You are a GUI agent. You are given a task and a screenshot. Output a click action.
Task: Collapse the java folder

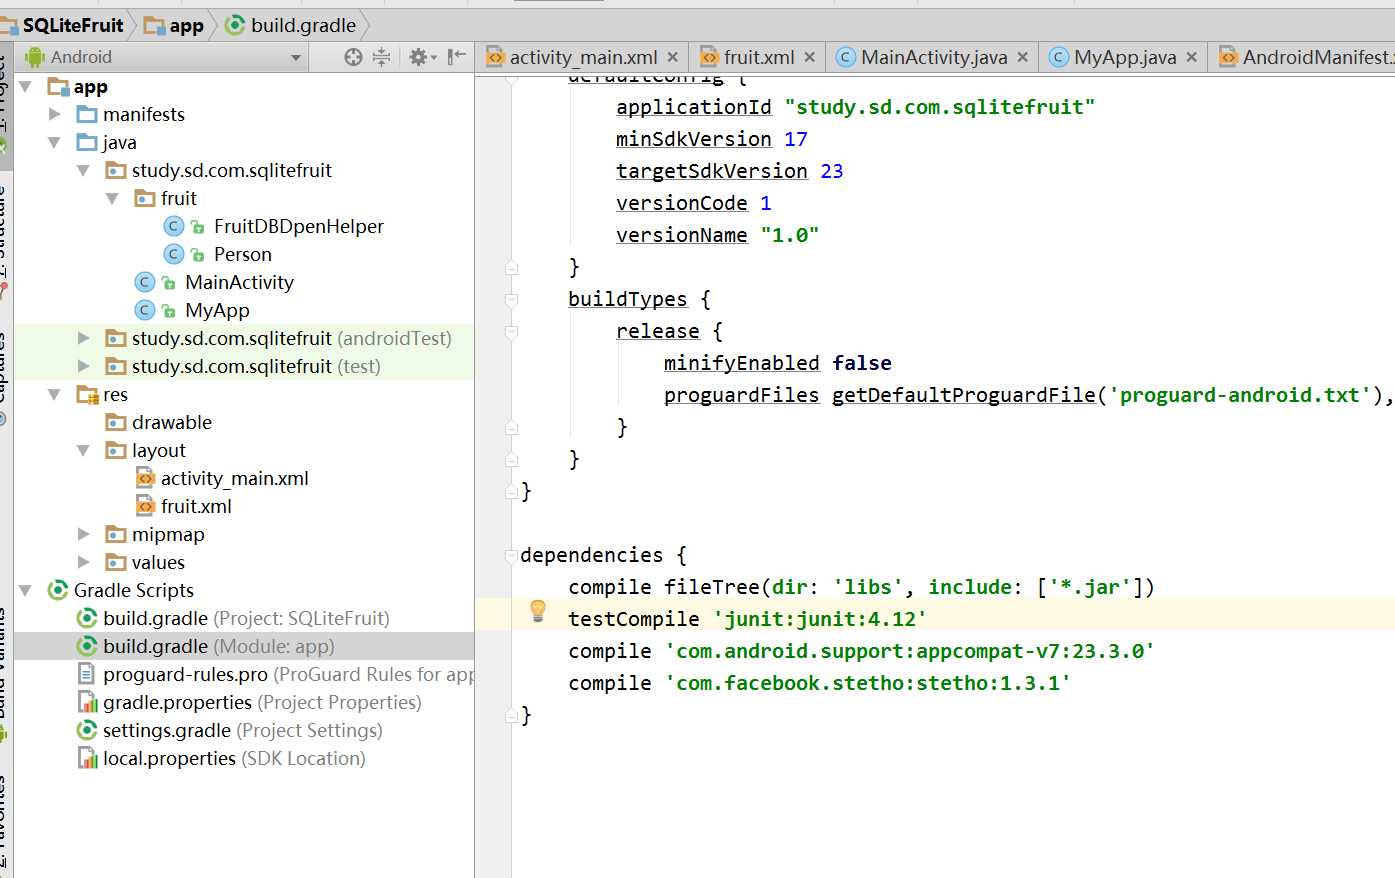point(54,142)
